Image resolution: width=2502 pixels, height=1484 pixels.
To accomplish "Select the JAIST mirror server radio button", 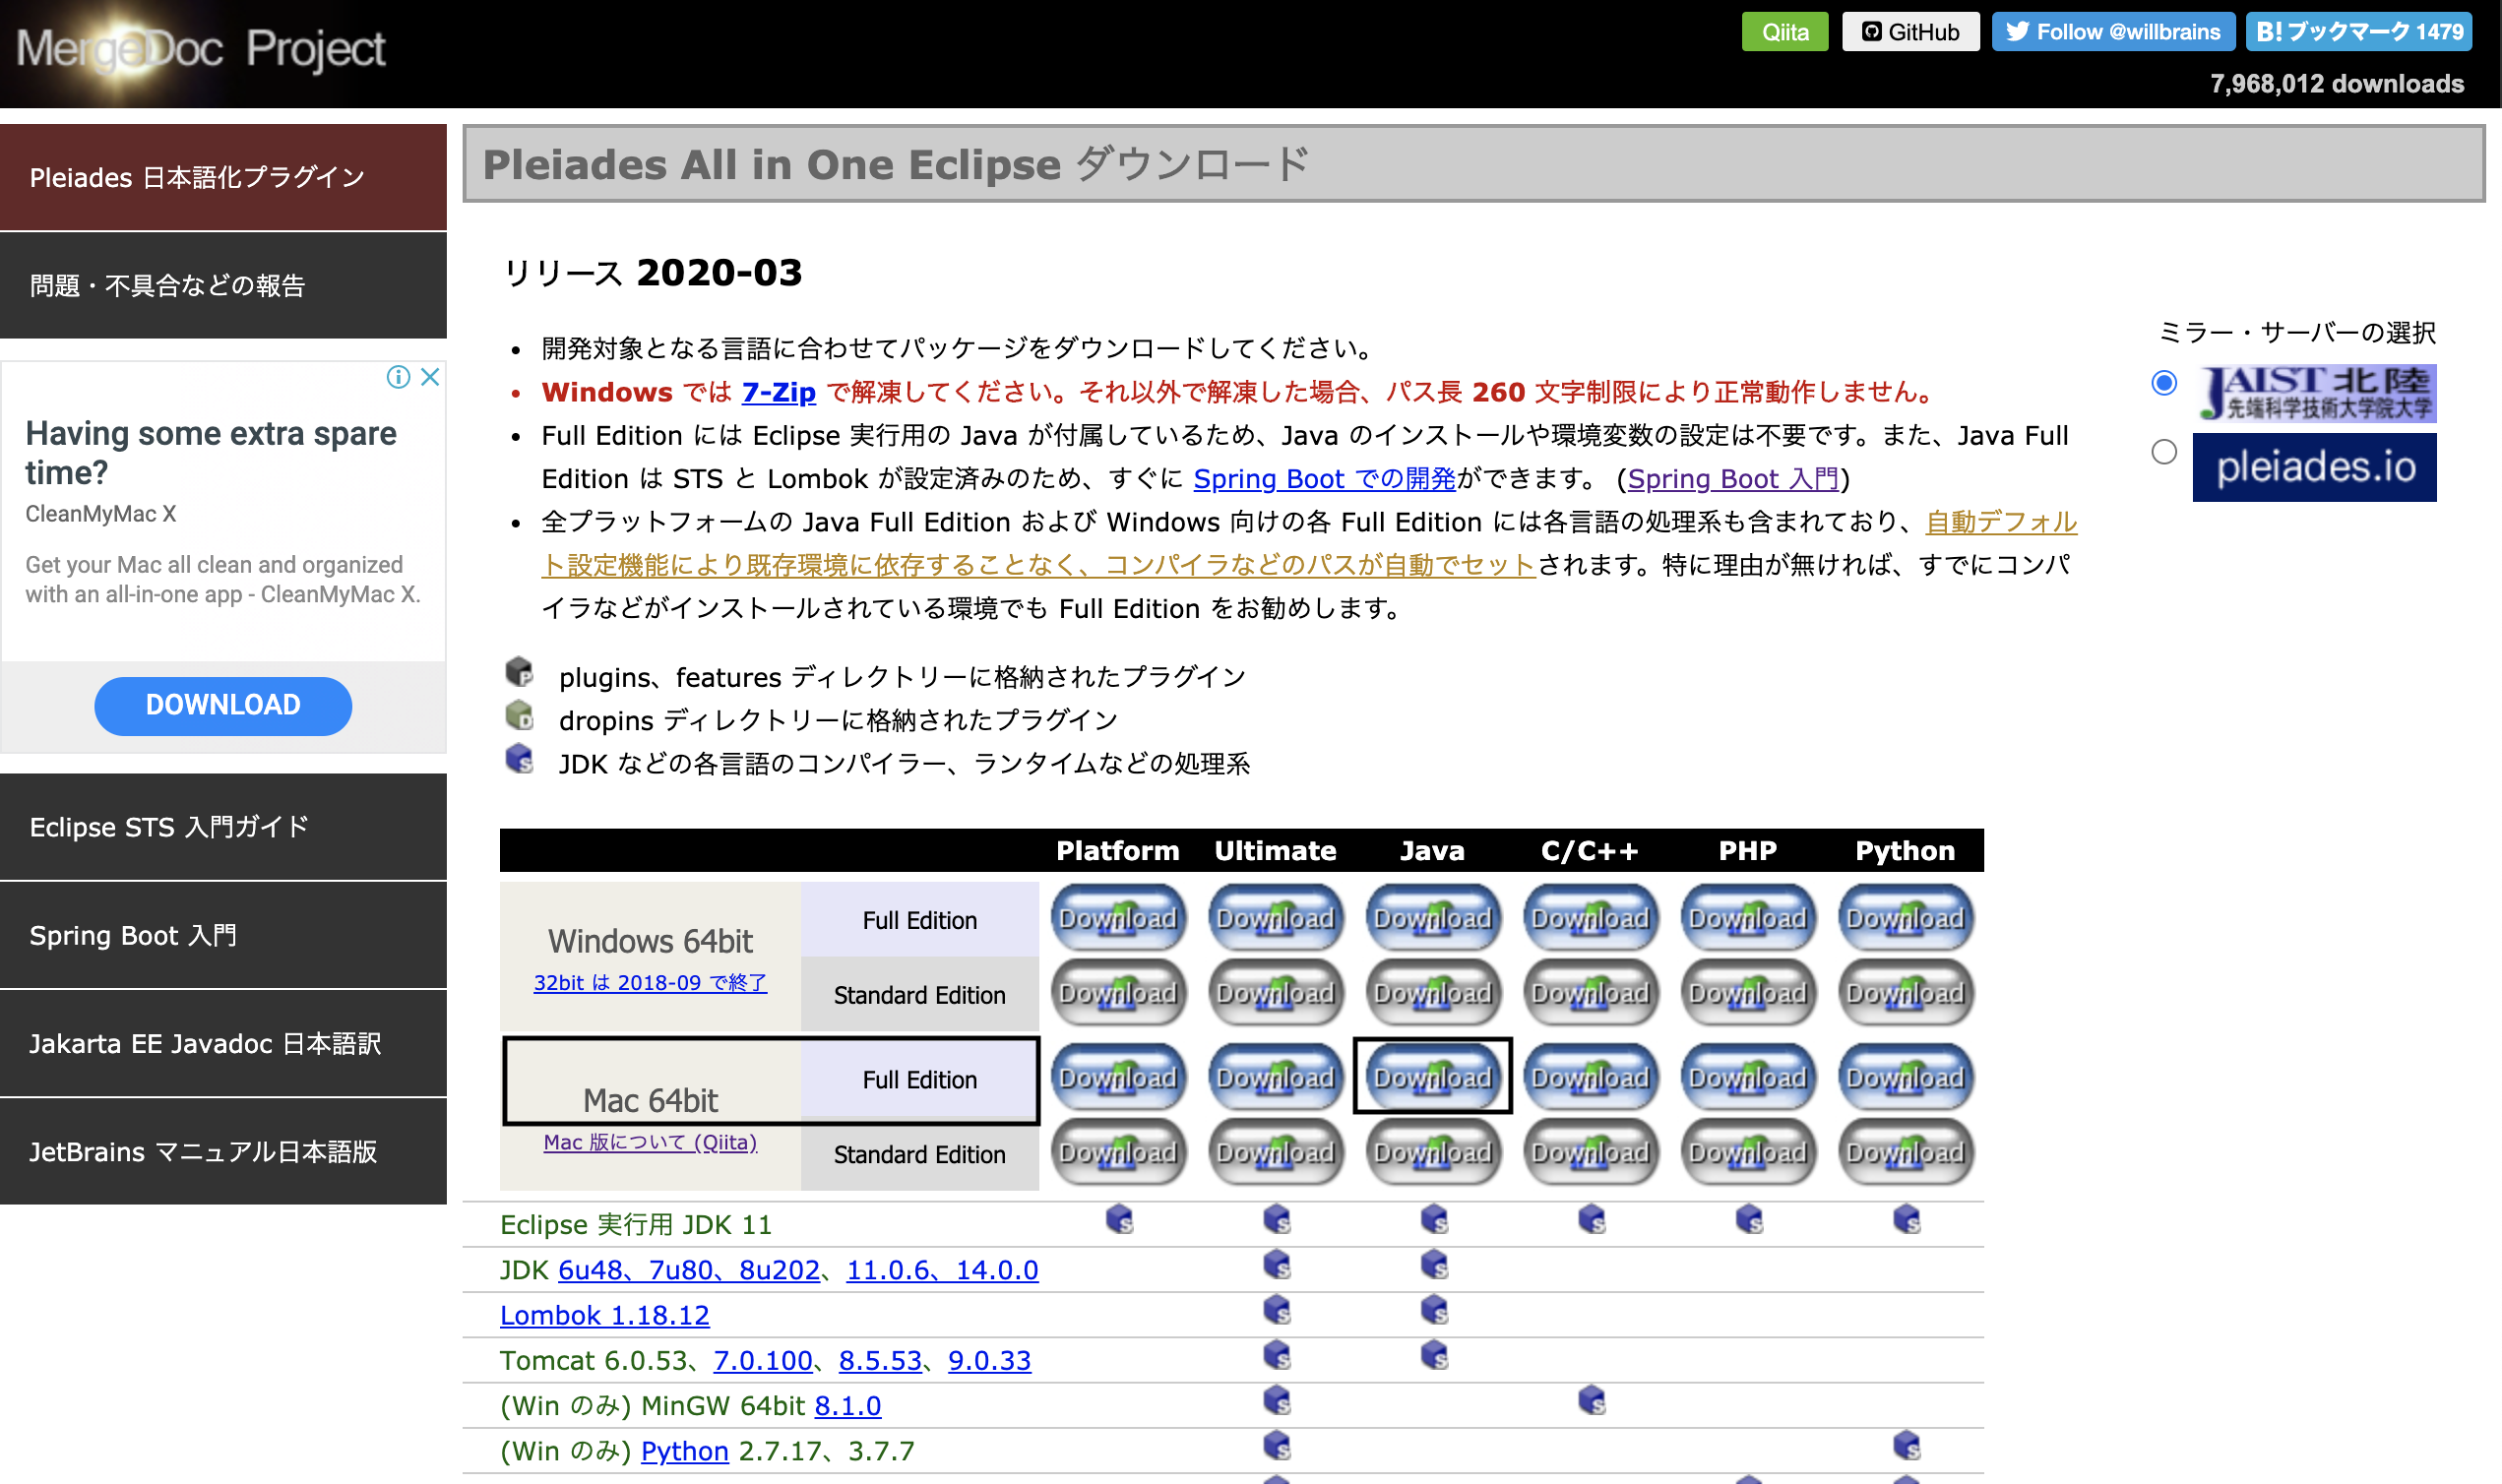I will pos(2164,383).
